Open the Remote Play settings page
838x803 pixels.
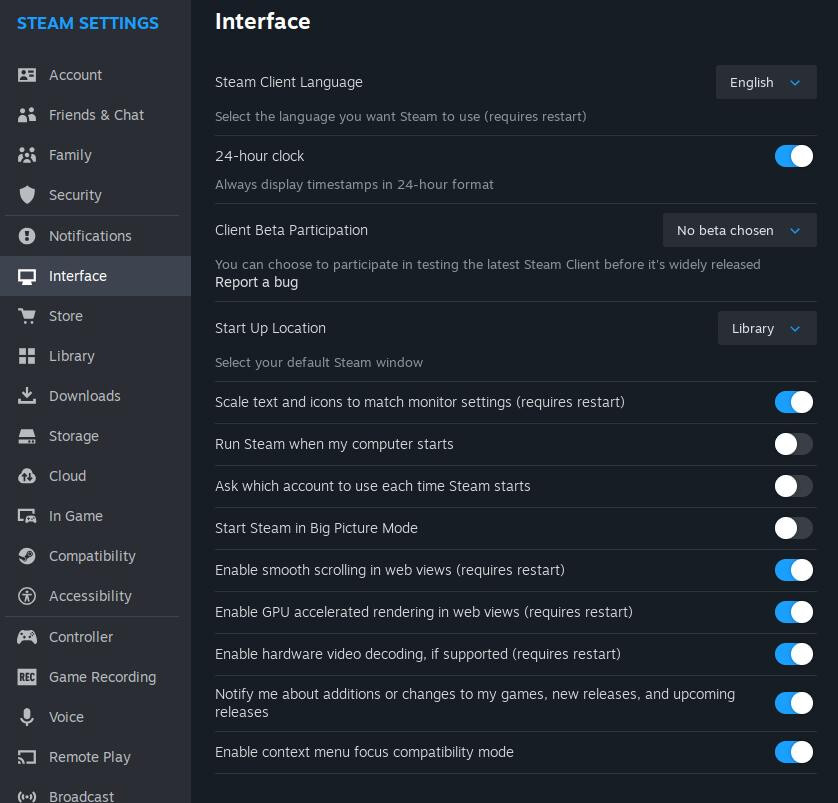point(90,757)
